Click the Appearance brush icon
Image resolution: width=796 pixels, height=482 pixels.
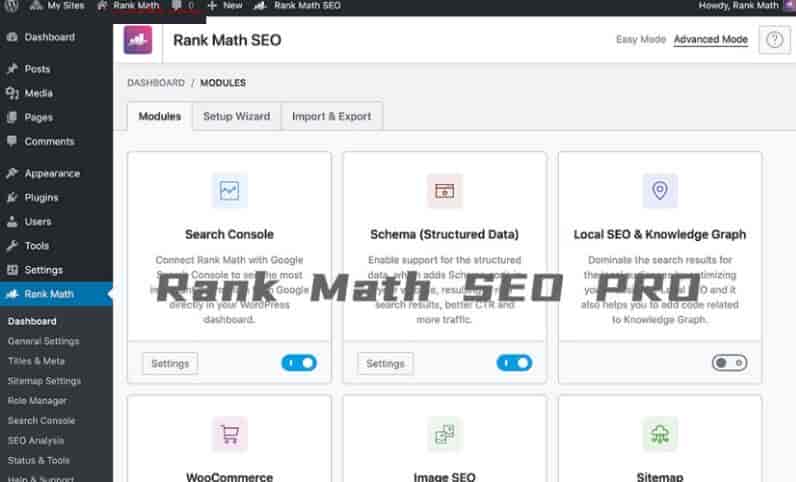[12, 173]
